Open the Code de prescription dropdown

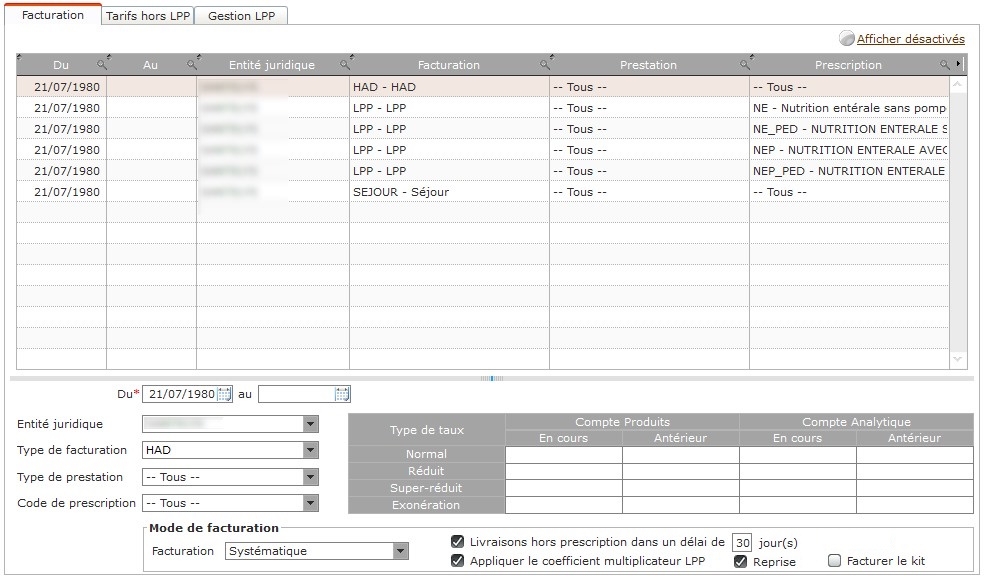311,503
